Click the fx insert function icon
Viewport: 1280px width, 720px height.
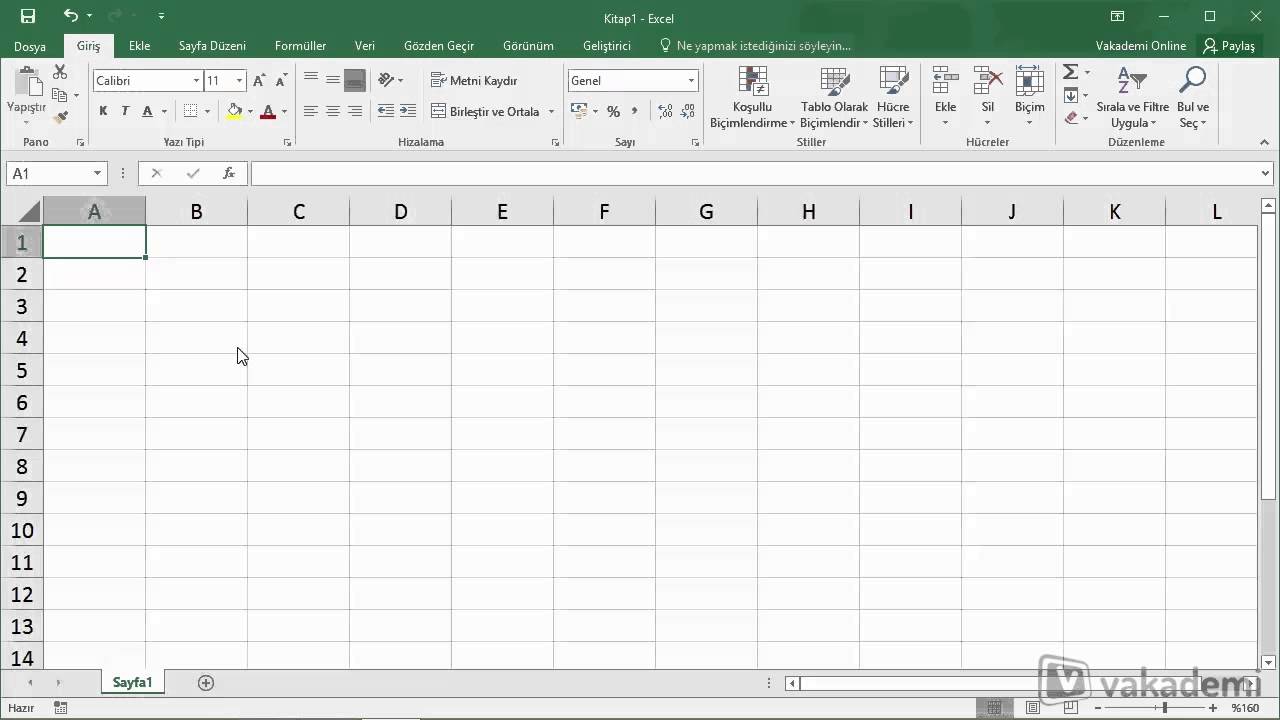pyautogui.click(x=228, y=173)
